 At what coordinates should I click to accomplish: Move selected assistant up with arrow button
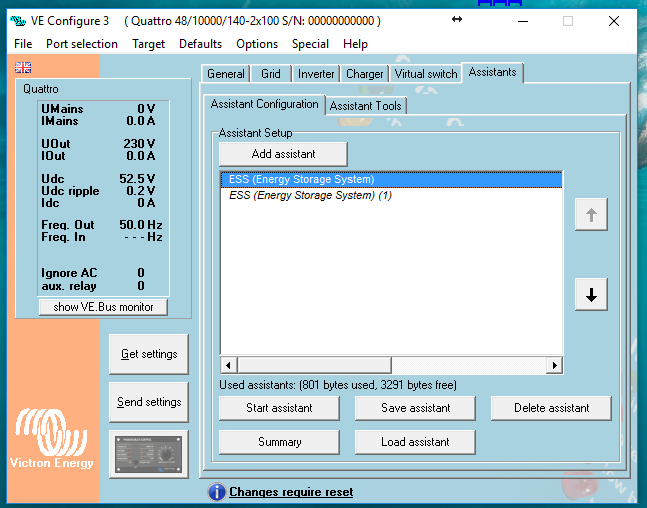591,215
